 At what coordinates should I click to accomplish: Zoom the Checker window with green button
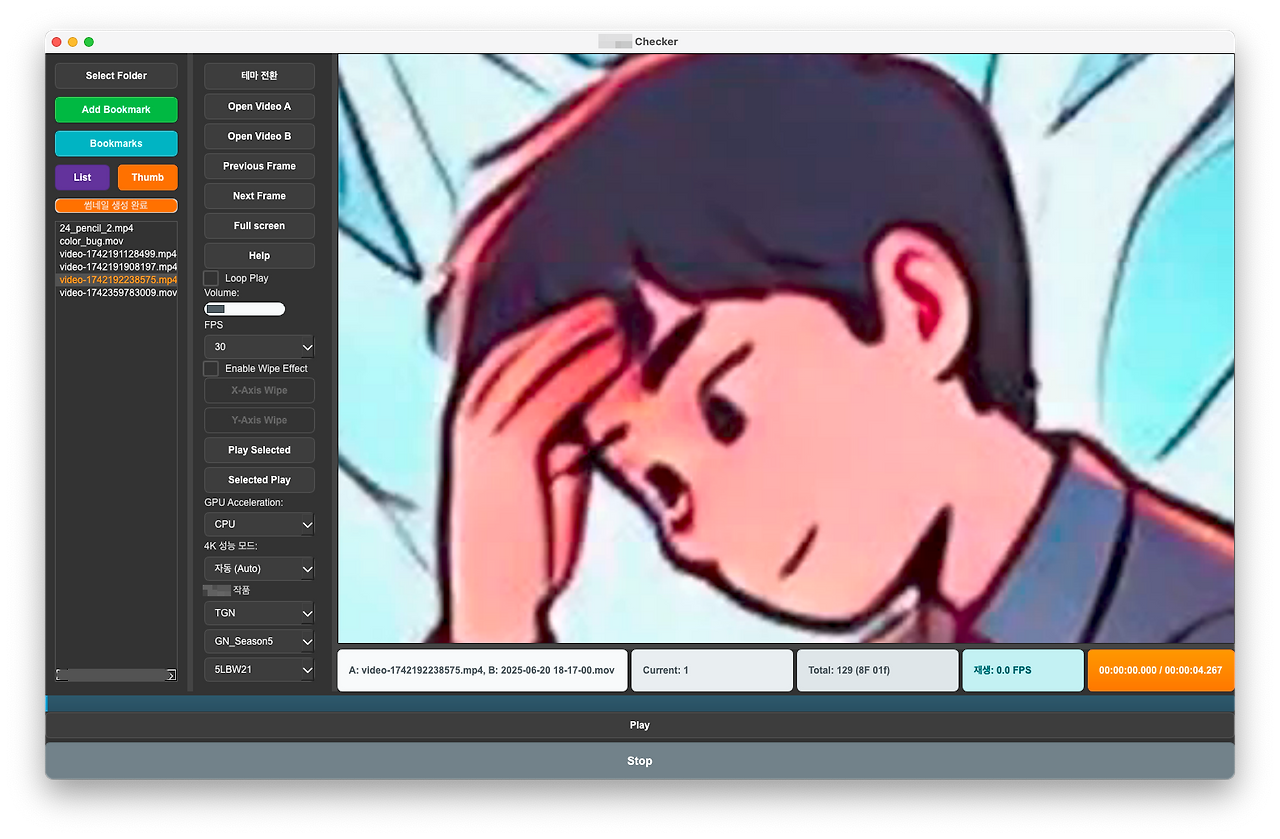click(89, 42)
